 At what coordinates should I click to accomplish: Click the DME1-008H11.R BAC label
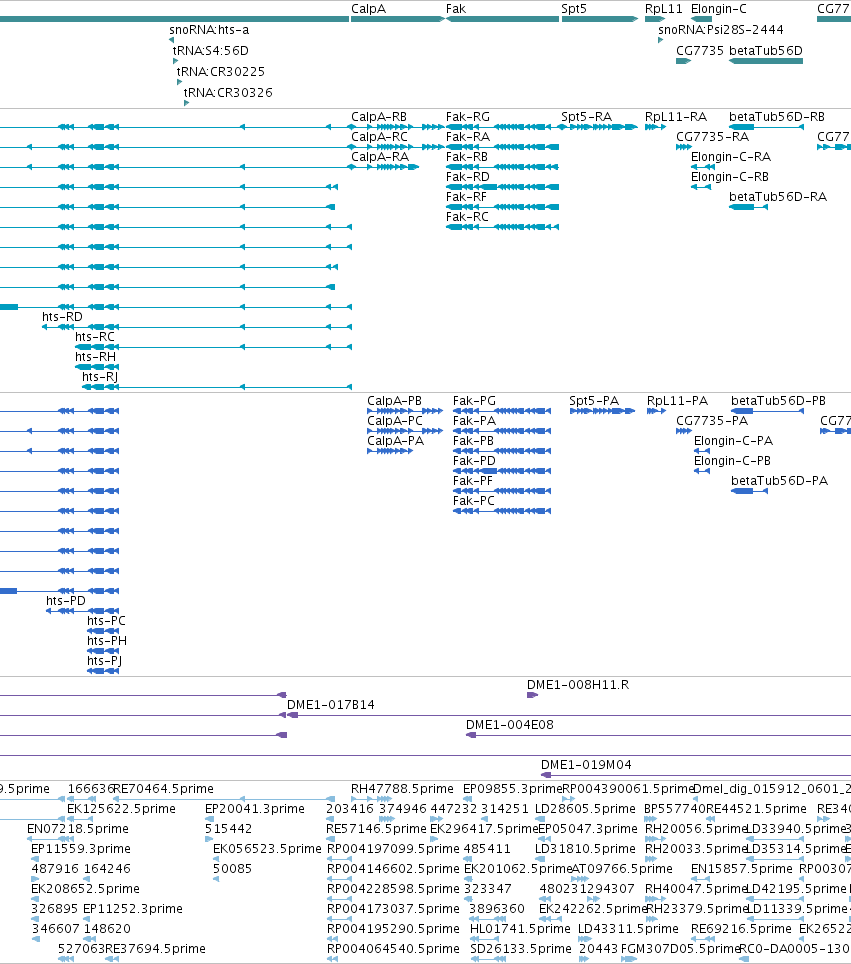578,685
